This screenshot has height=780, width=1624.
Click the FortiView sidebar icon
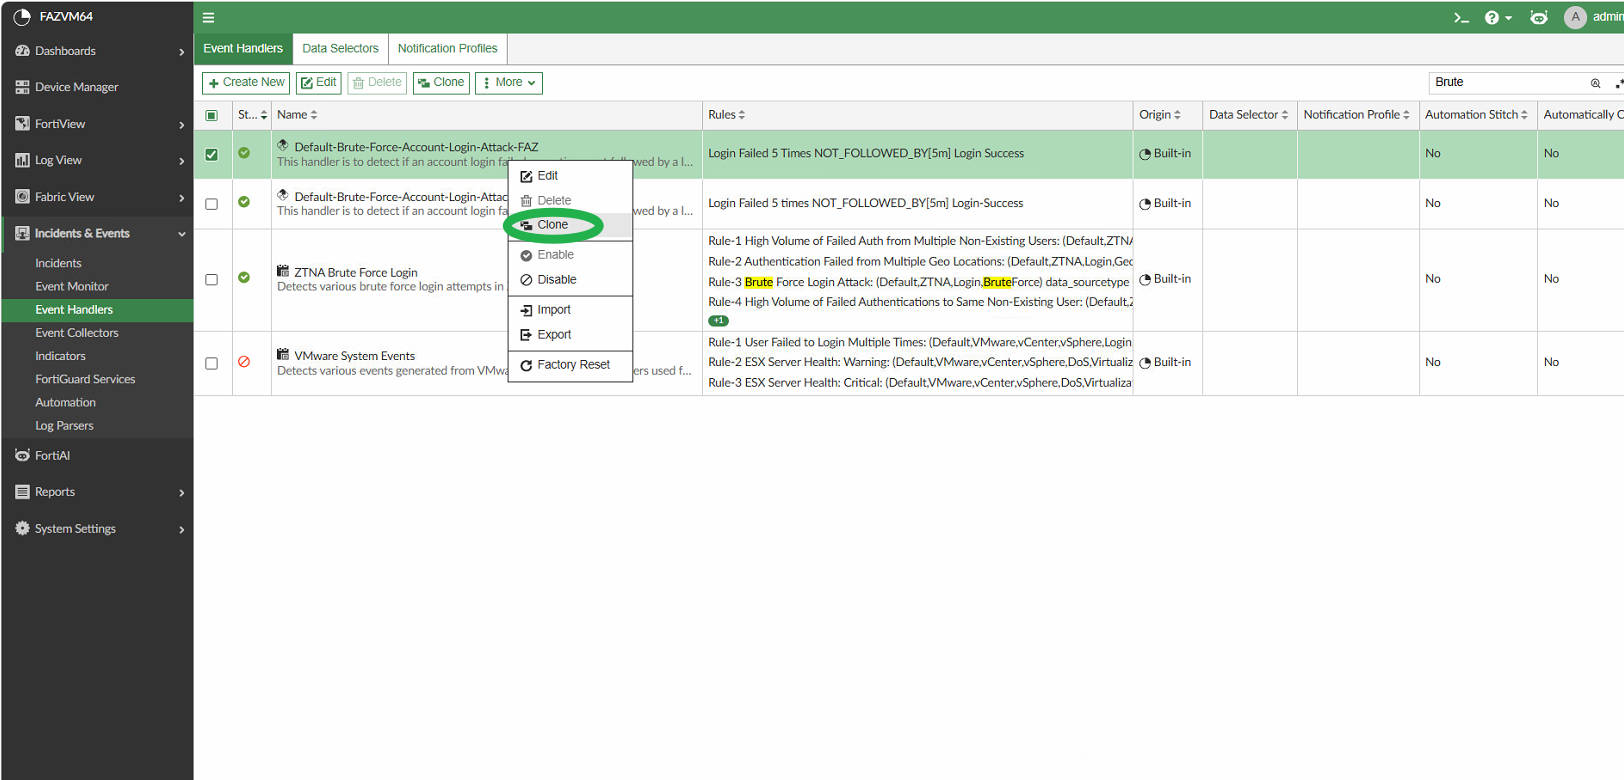point(22,124)
